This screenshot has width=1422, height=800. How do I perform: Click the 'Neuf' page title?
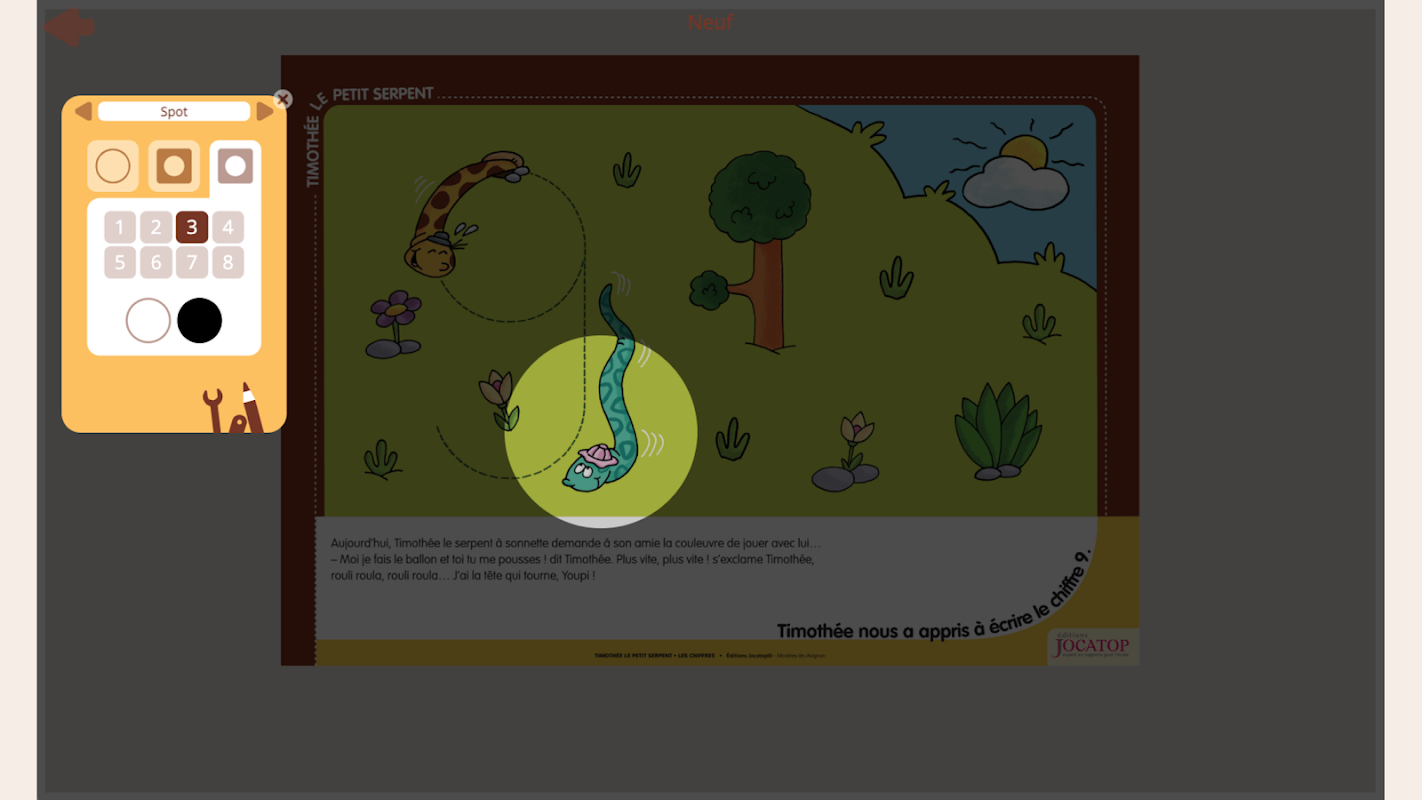711,22
